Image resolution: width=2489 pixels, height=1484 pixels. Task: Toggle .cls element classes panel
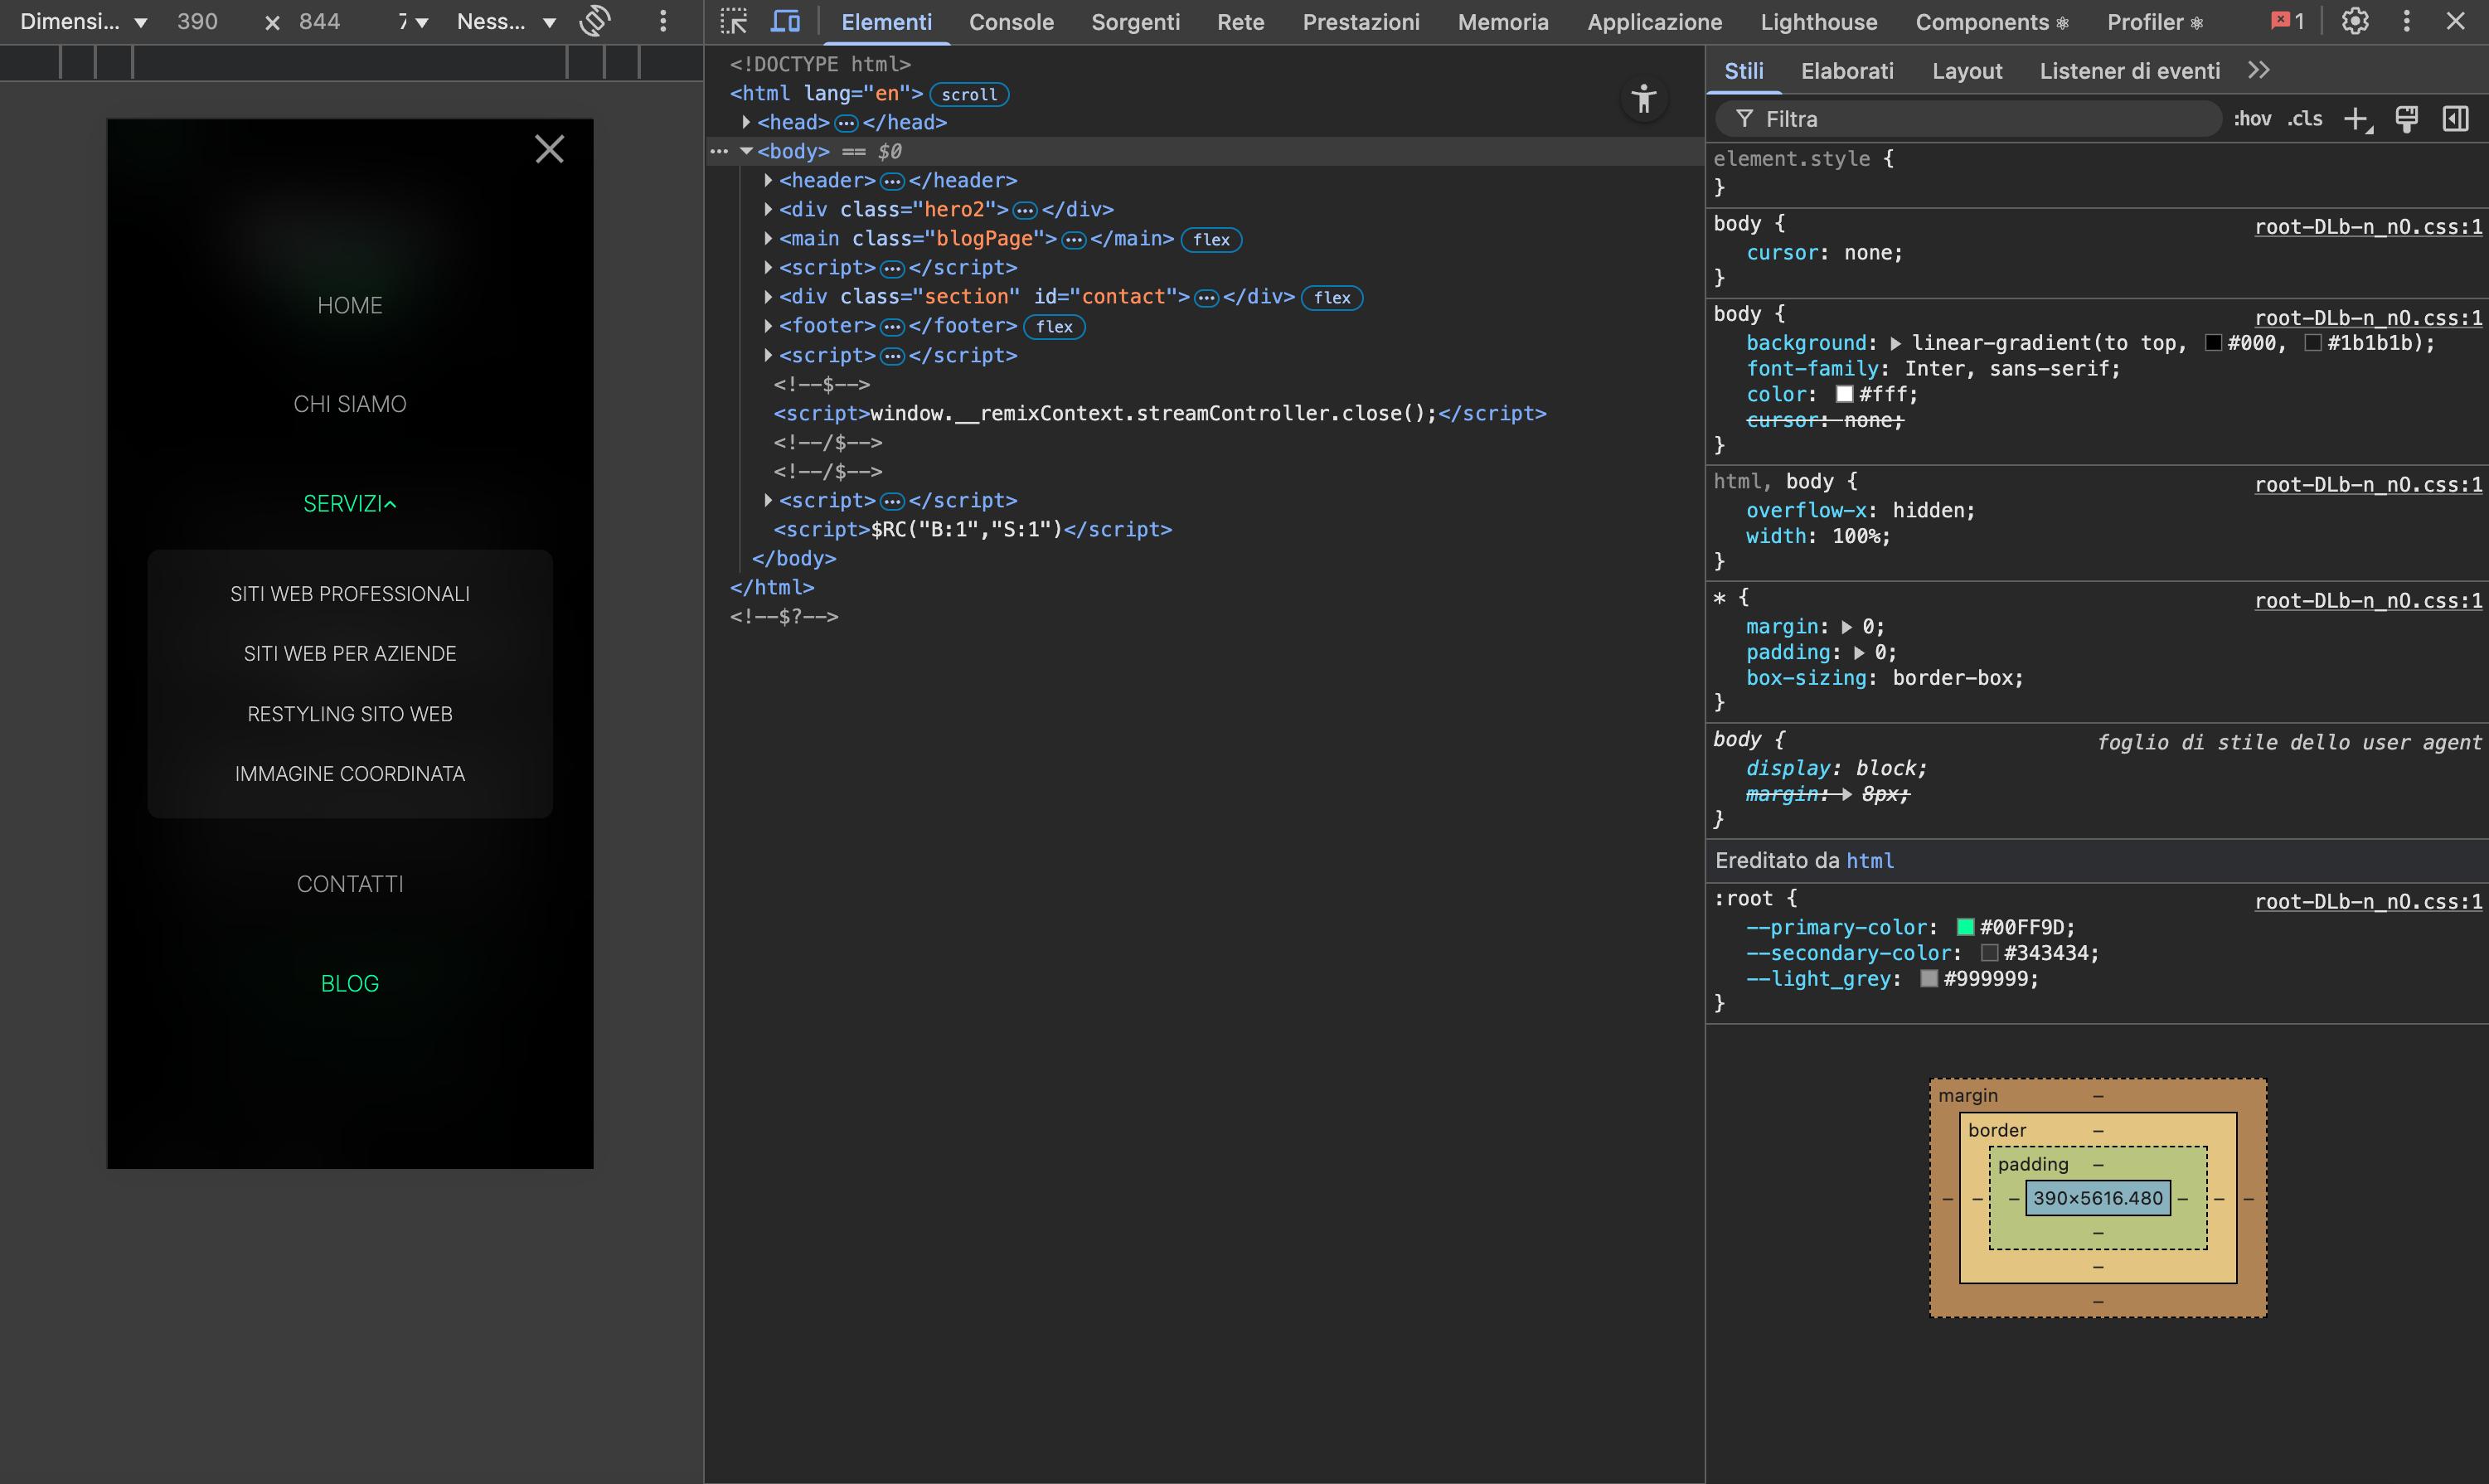click(2305, 119)
